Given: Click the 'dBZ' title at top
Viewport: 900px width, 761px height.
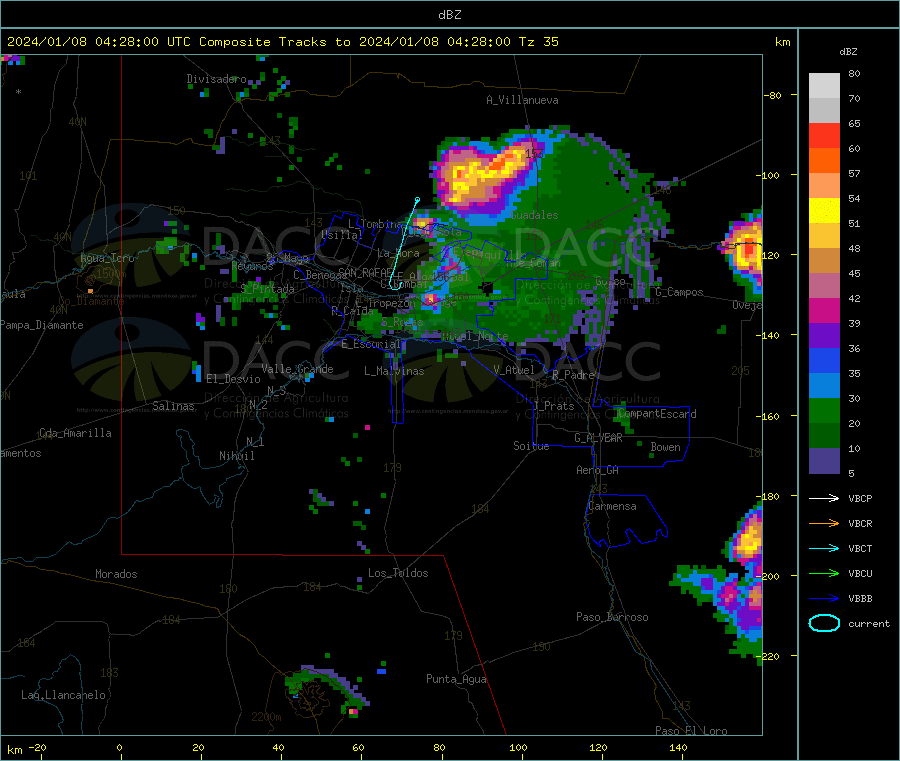Looking at the screenshot, I should [449, 15].
